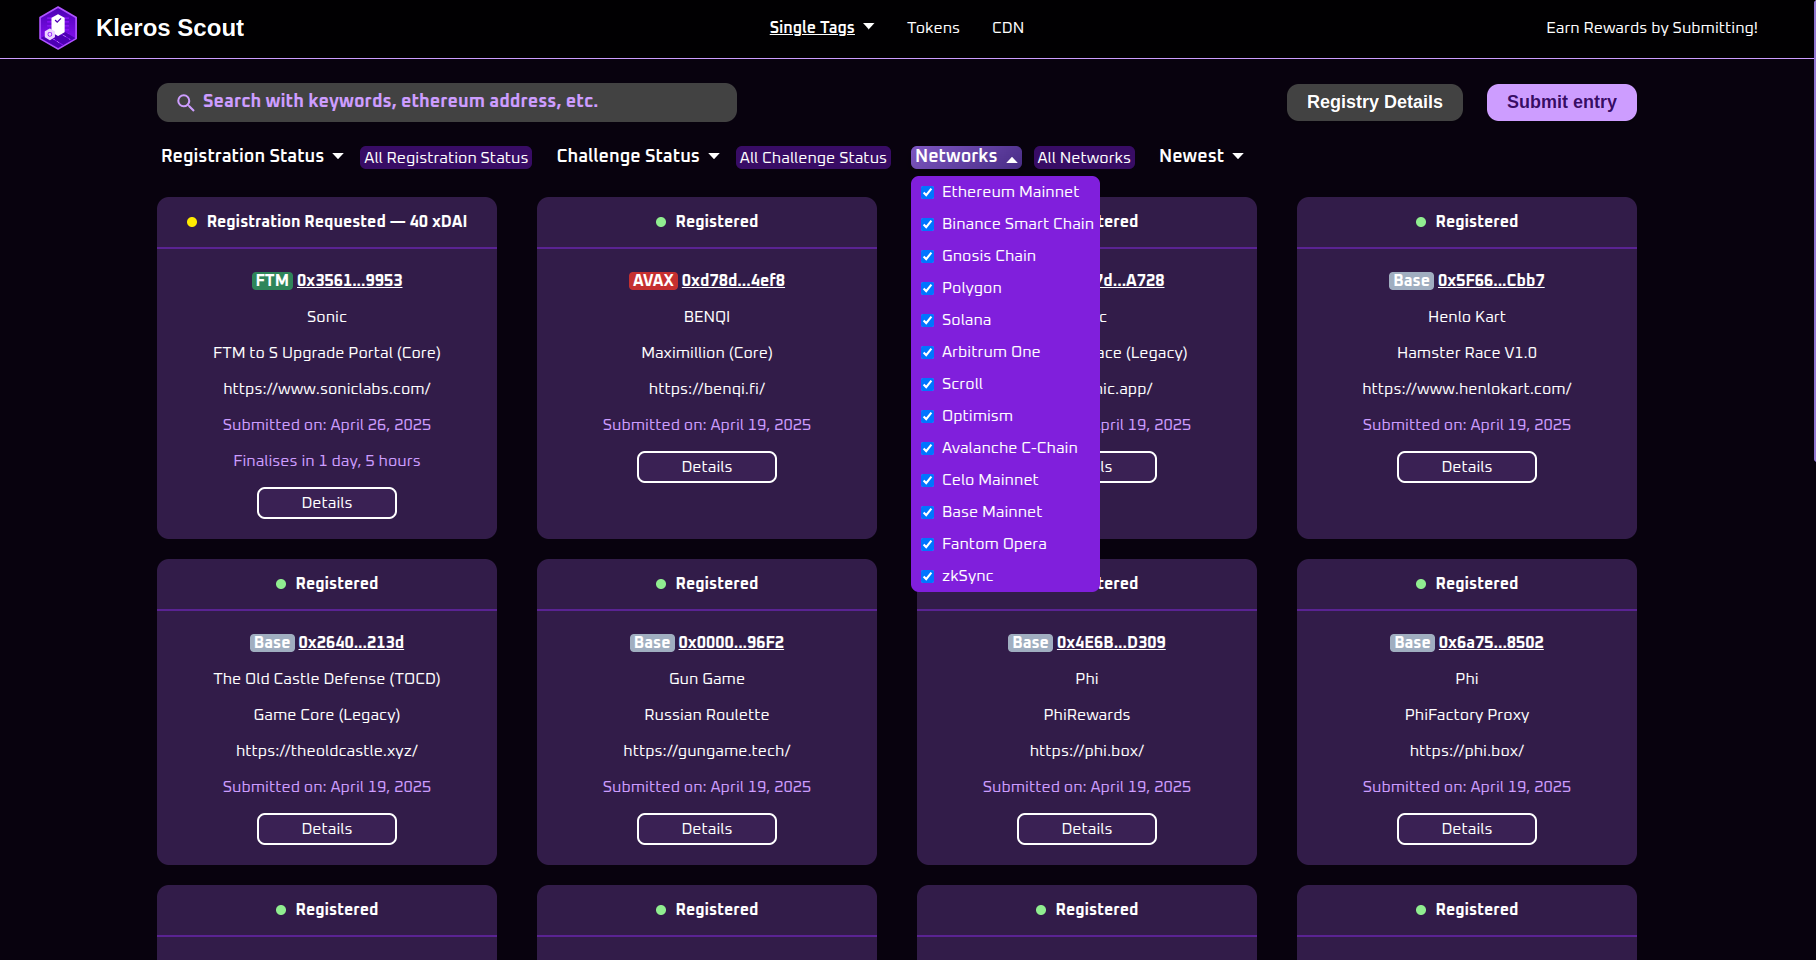Viewport: 1816px width, 960px height.
Task: Click the Base badge on the Gun Game card
Action: tap(651, 642)
